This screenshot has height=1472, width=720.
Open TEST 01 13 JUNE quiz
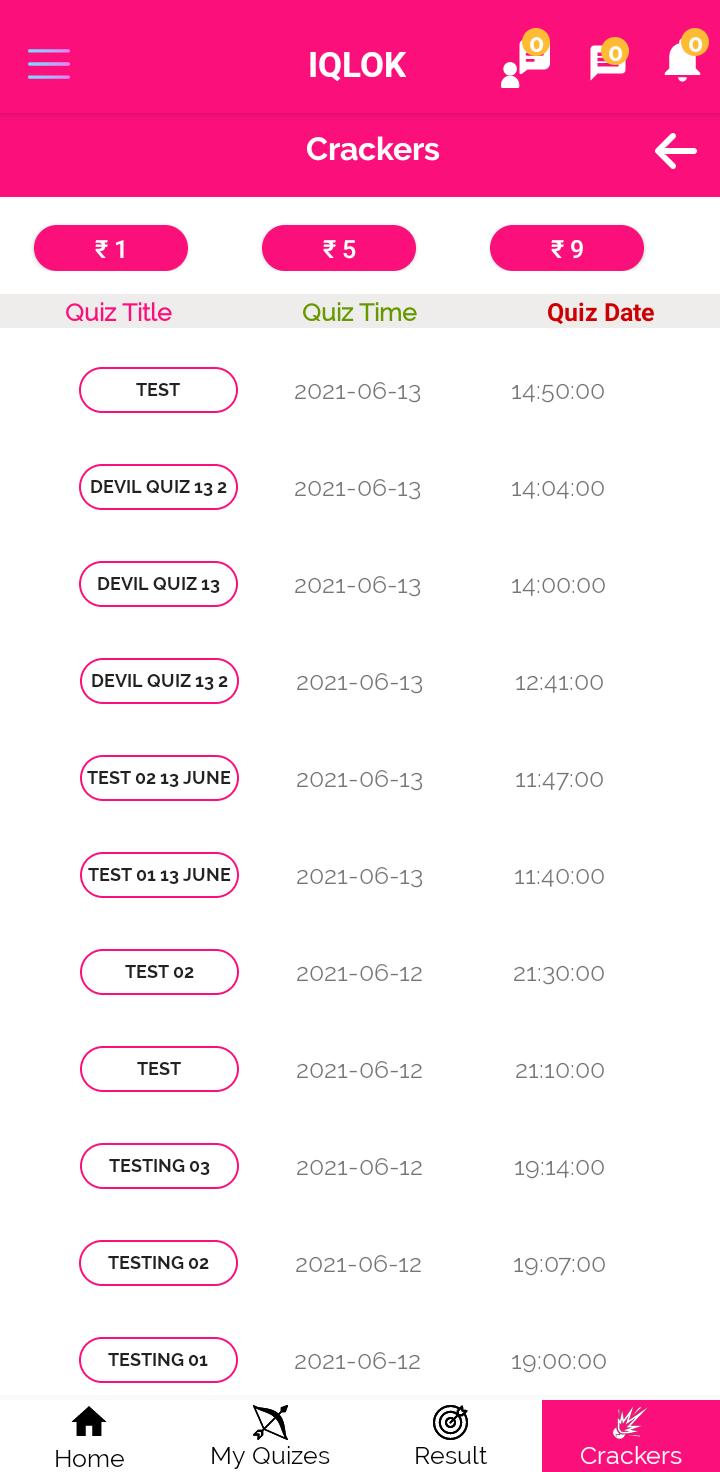pyautogui.click(x=159, y=875)
